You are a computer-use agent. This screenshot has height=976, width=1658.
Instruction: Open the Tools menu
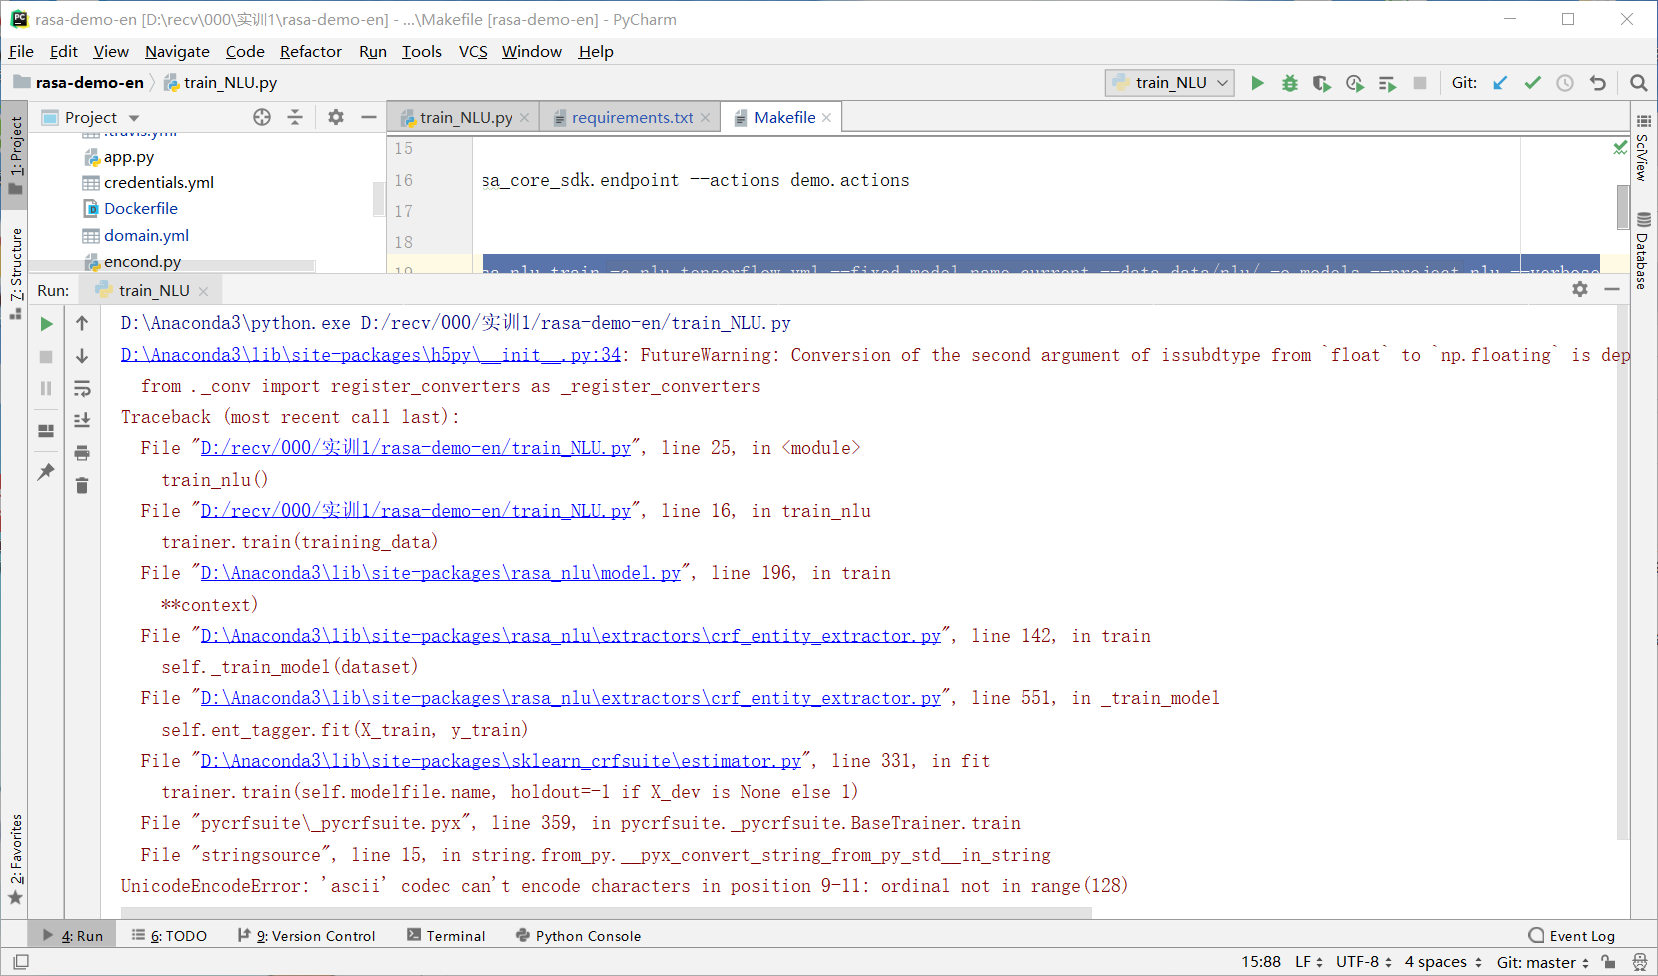tap(421, 51)
